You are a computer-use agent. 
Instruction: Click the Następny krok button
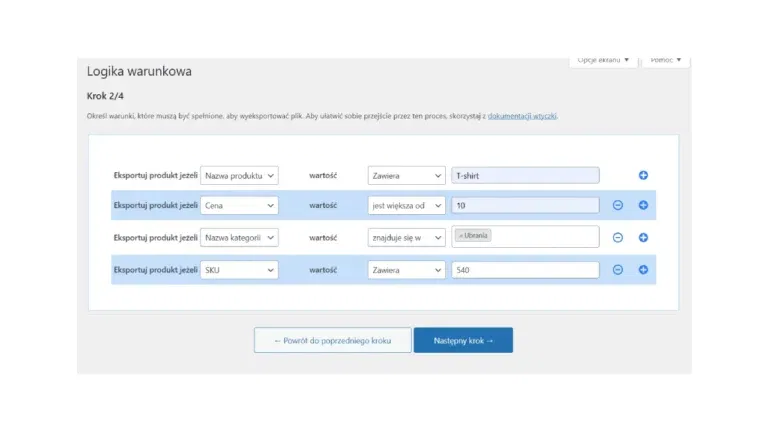click(463, 340)
